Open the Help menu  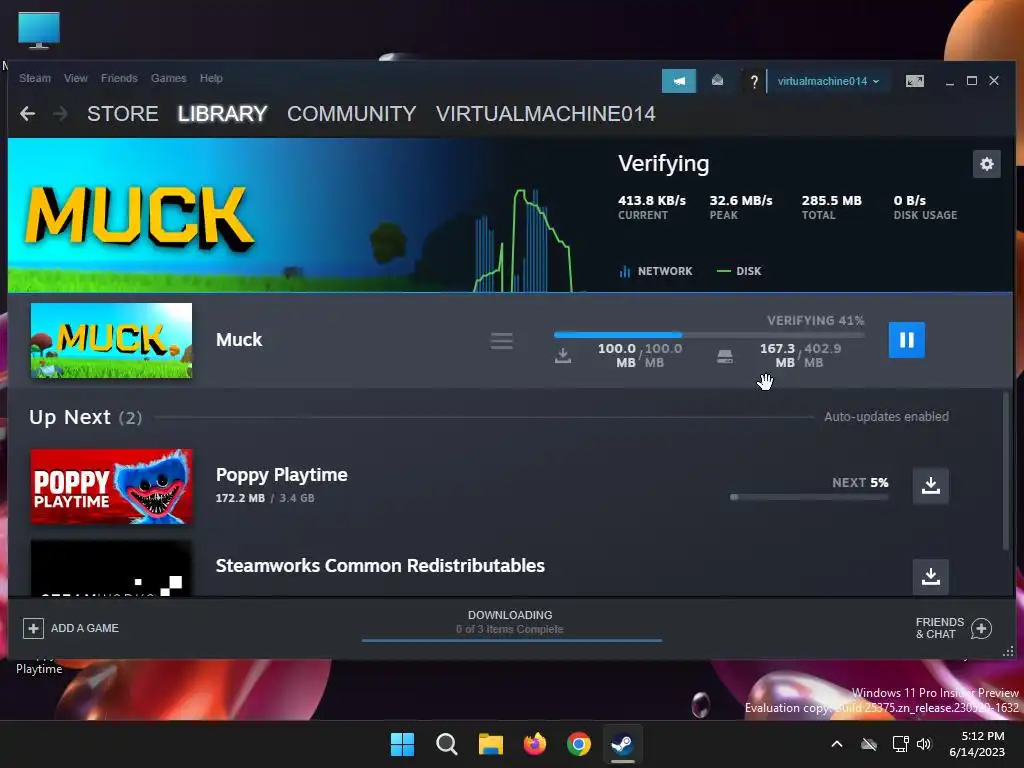point(211,78)
